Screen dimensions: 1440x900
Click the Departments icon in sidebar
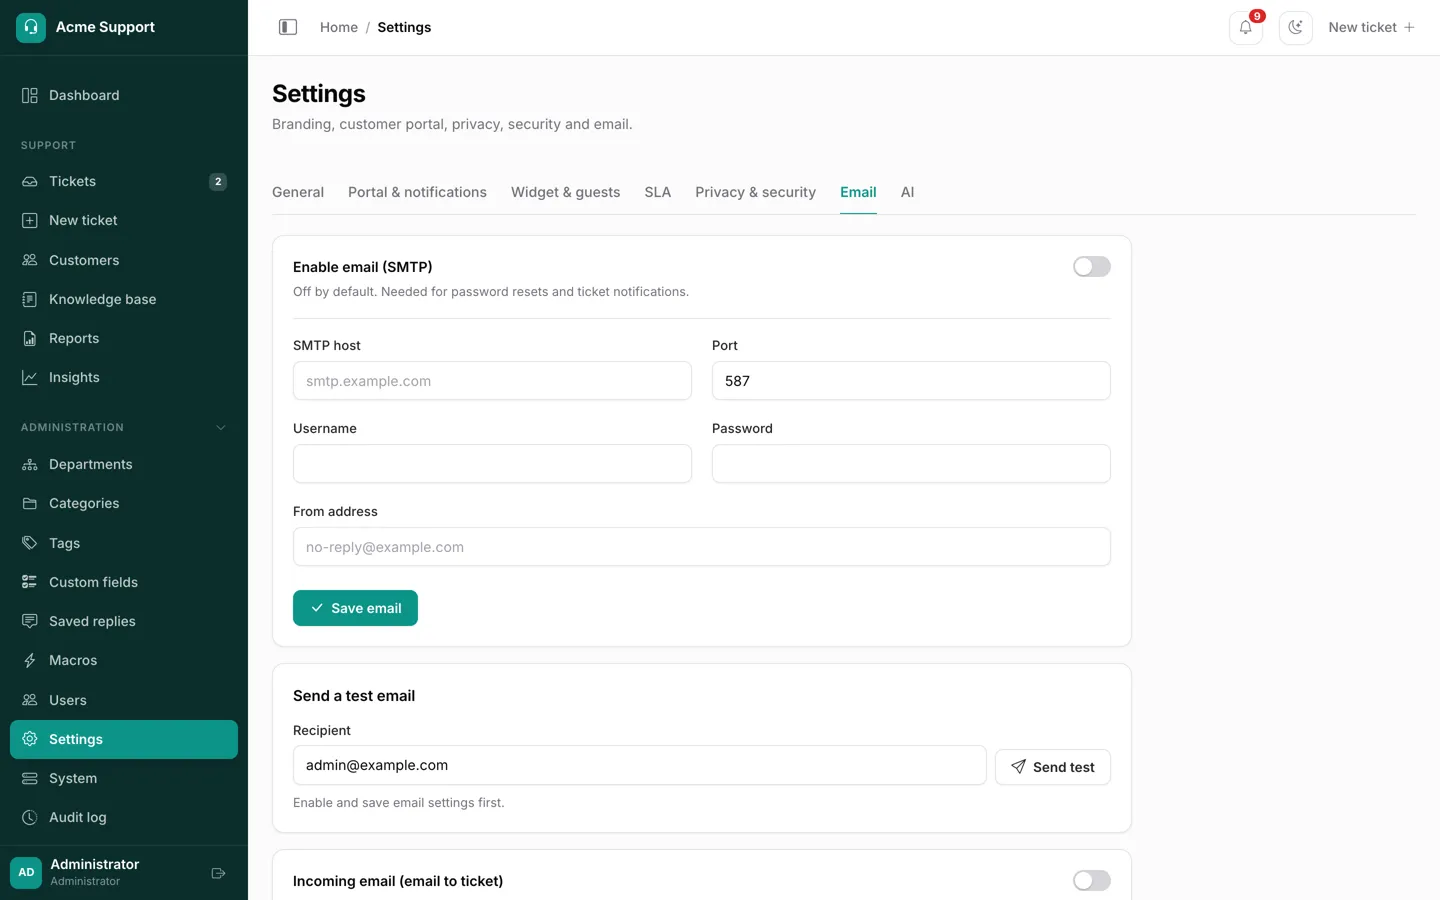[x=30, y=465]
